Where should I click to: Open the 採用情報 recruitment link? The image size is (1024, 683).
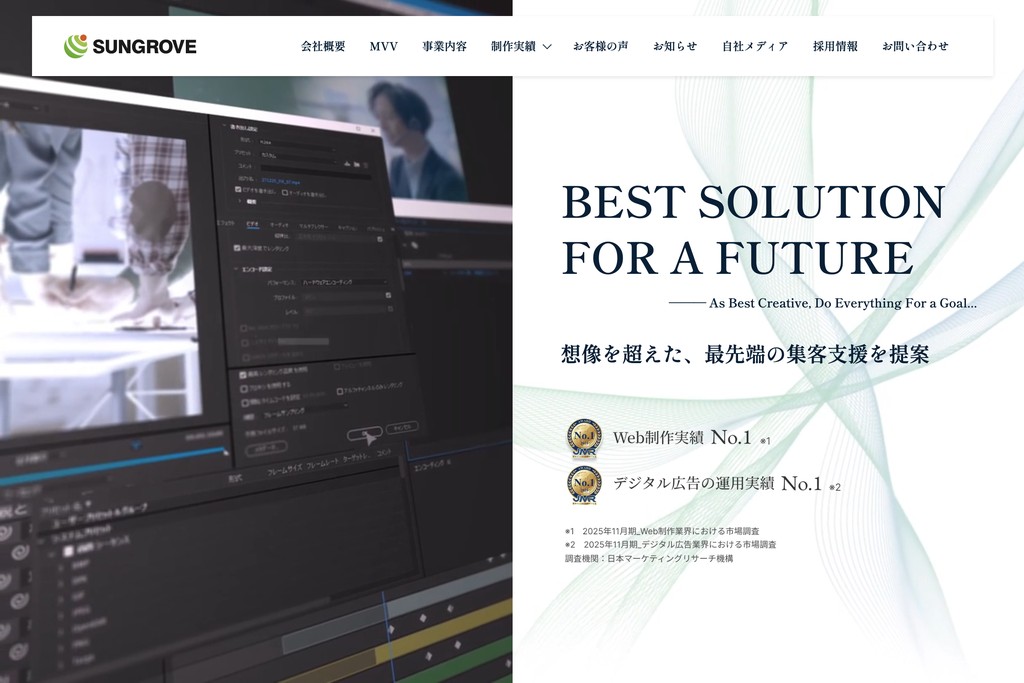pos(835,46)
